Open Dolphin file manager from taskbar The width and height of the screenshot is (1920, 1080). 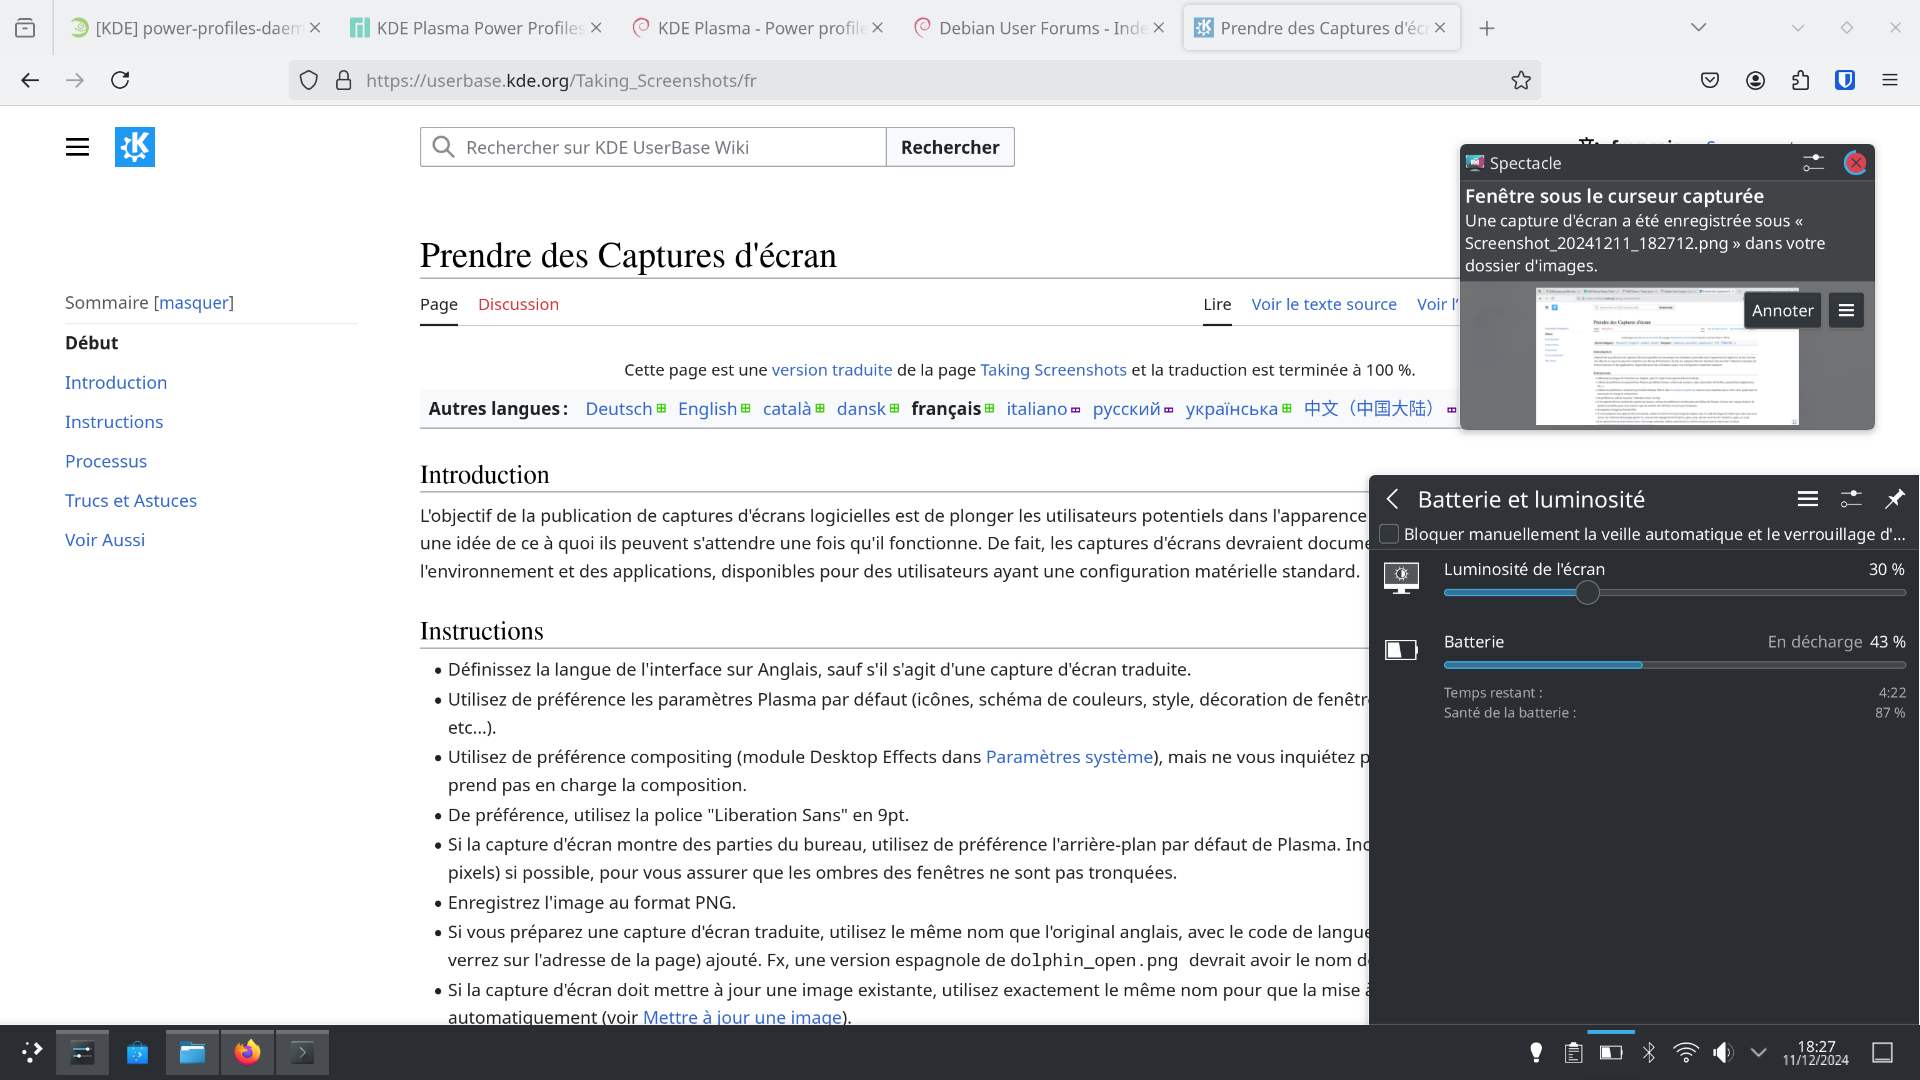(x=192, y=1052)
